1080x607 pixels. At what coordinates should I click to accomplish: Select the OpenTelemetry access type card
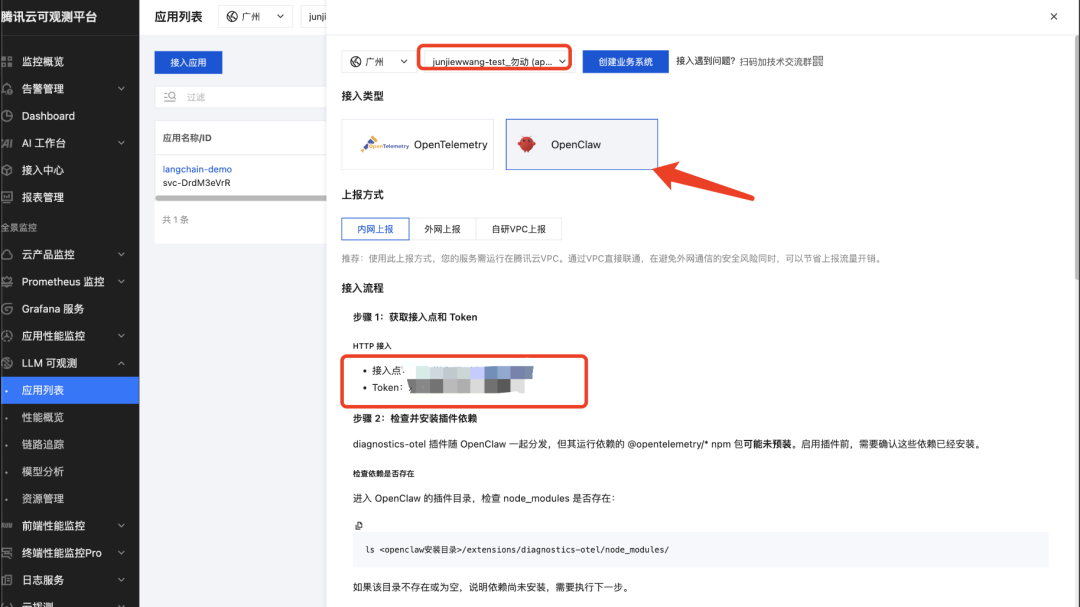[417, 144]
